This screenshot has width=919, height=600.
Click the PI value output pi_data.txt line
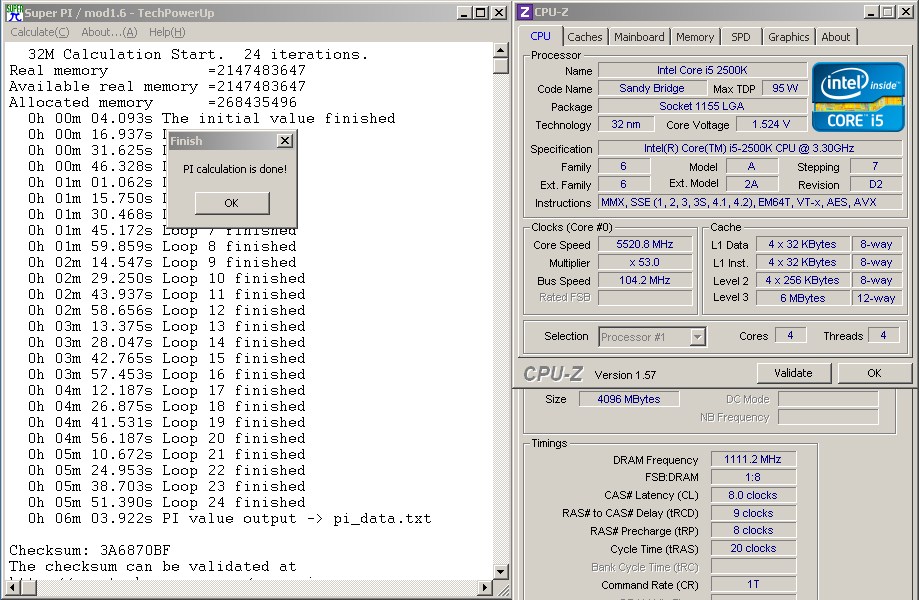pos(229,519)
